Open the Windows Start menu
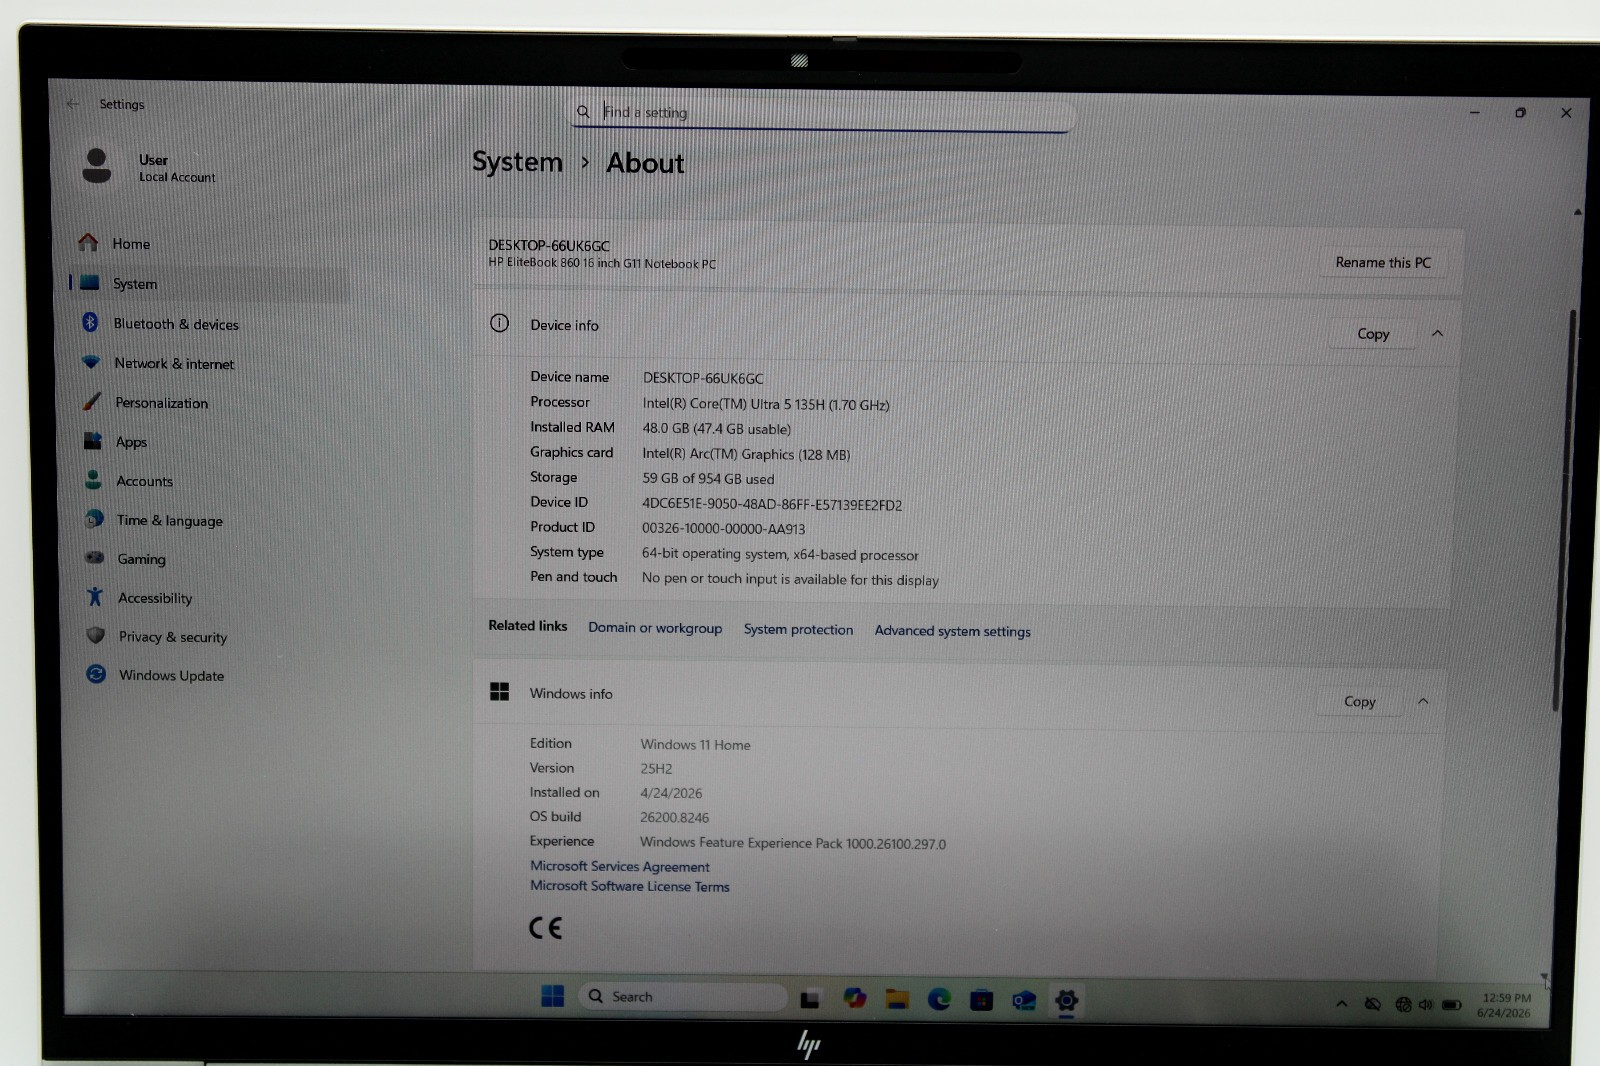 pos(552,996)
